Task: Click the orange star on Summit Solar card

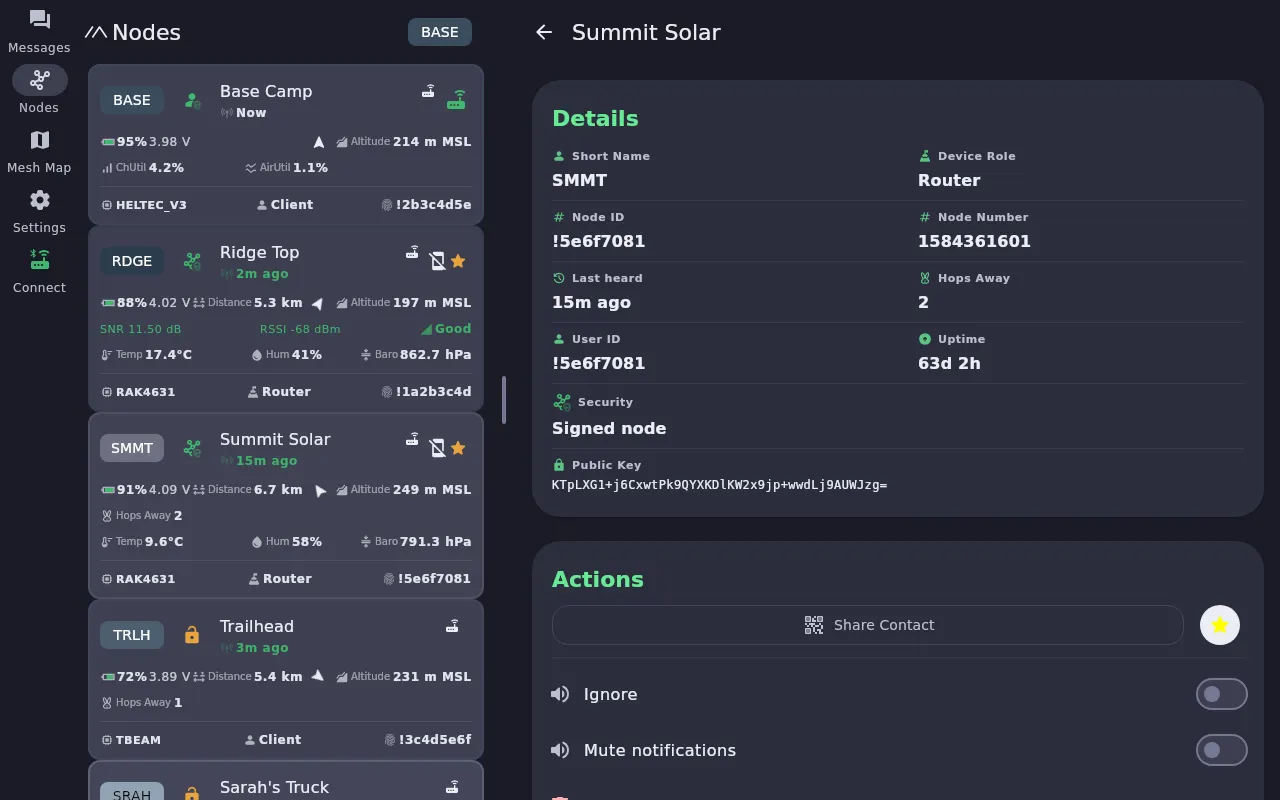Action: [x=458, y=448]
